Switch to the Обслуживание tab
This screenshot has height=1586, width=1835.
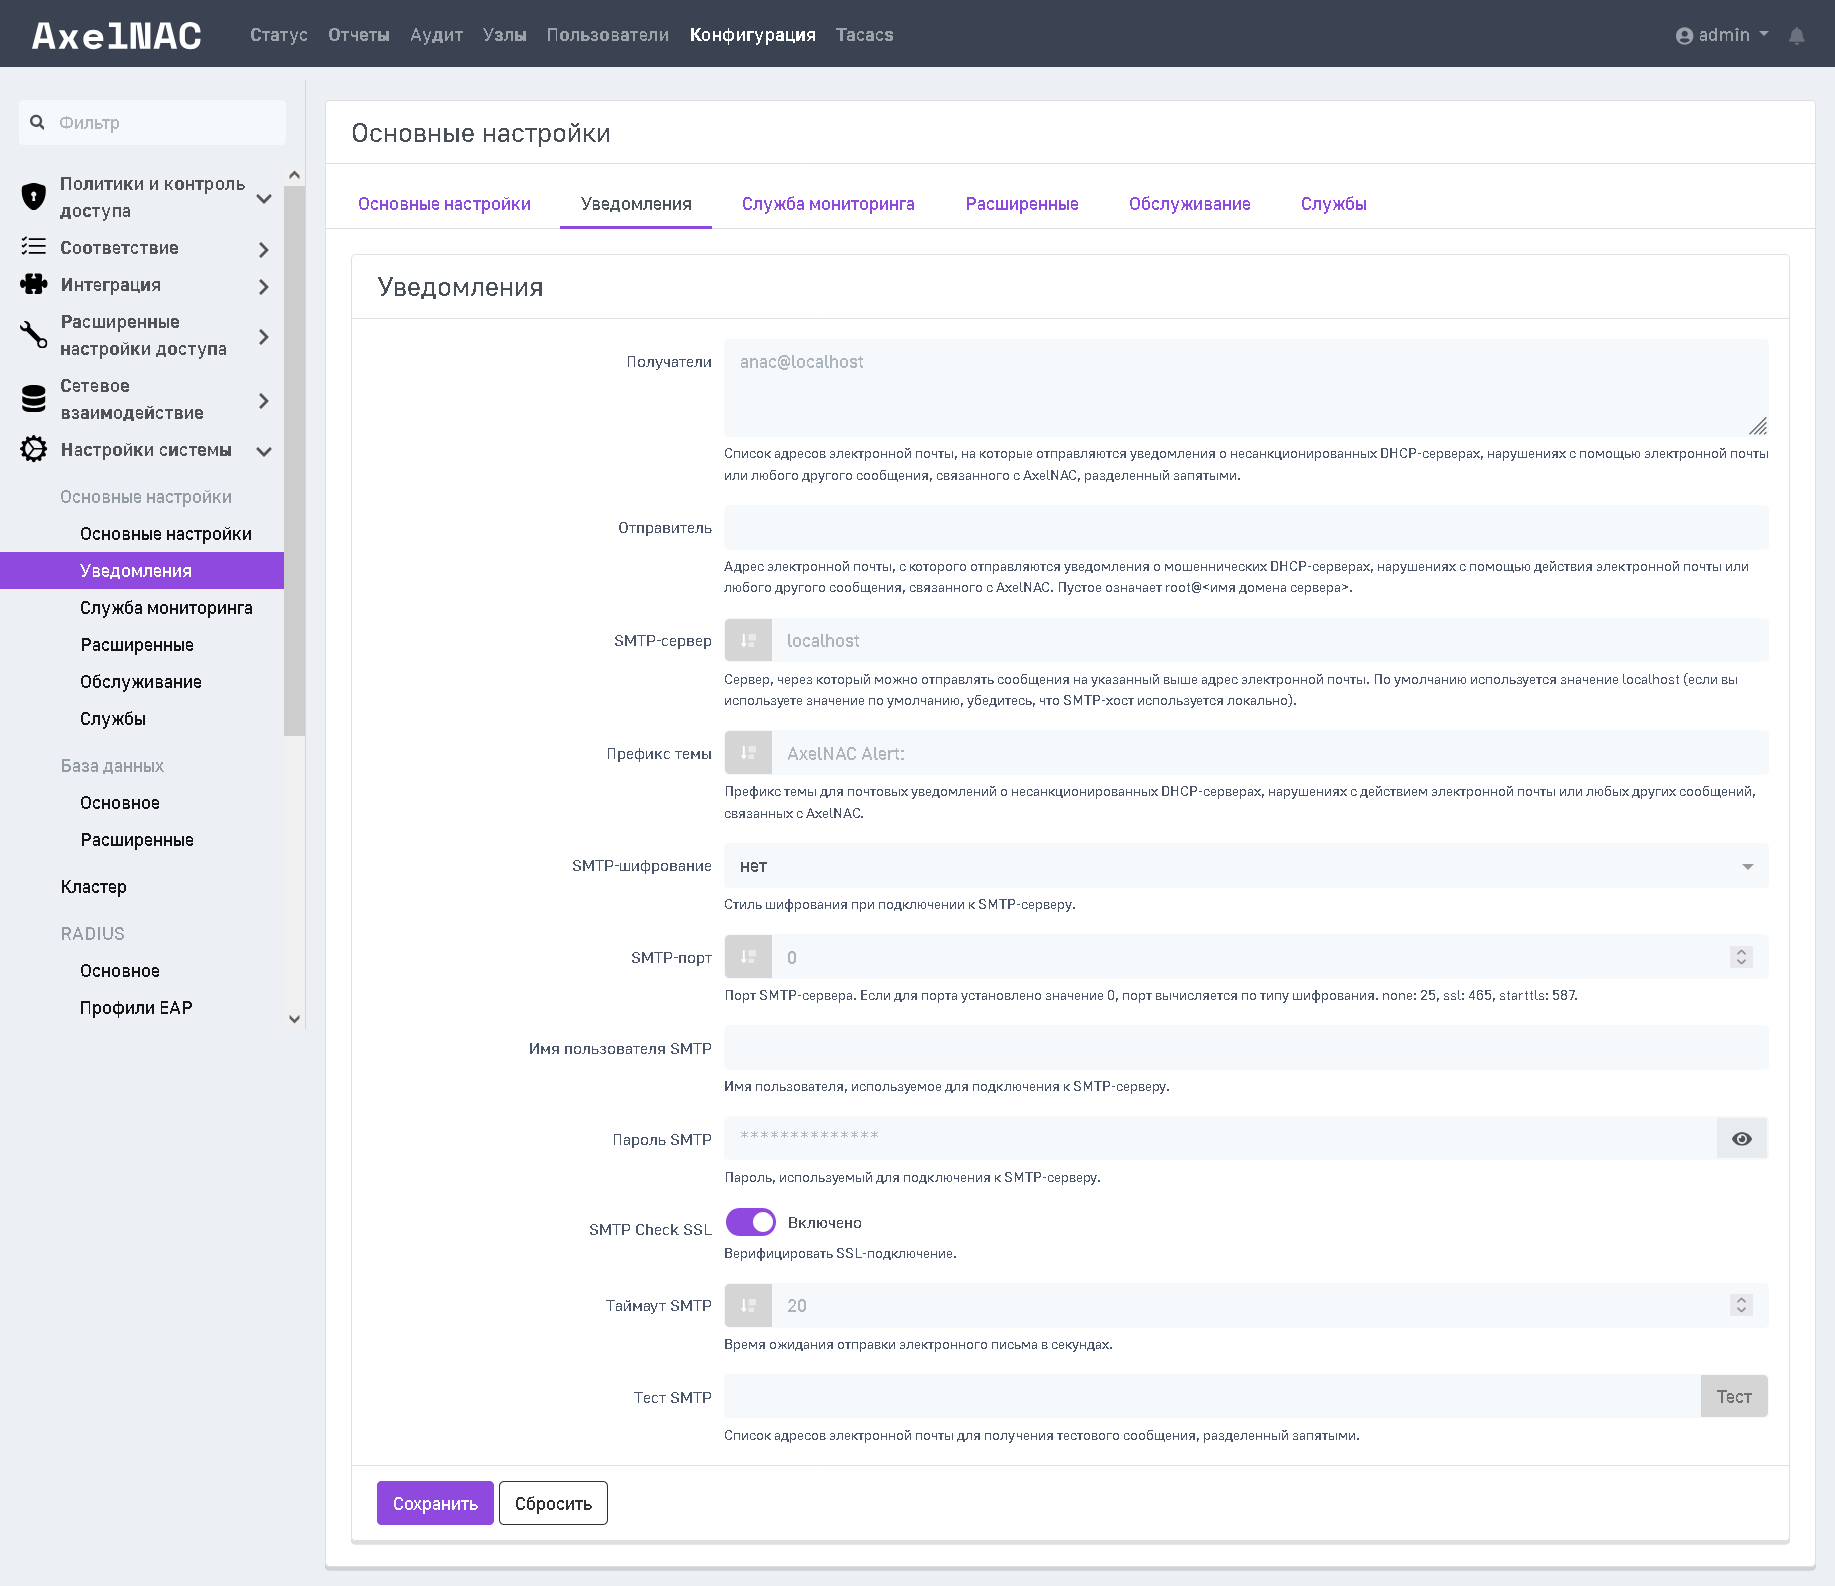click(1190, 204)
